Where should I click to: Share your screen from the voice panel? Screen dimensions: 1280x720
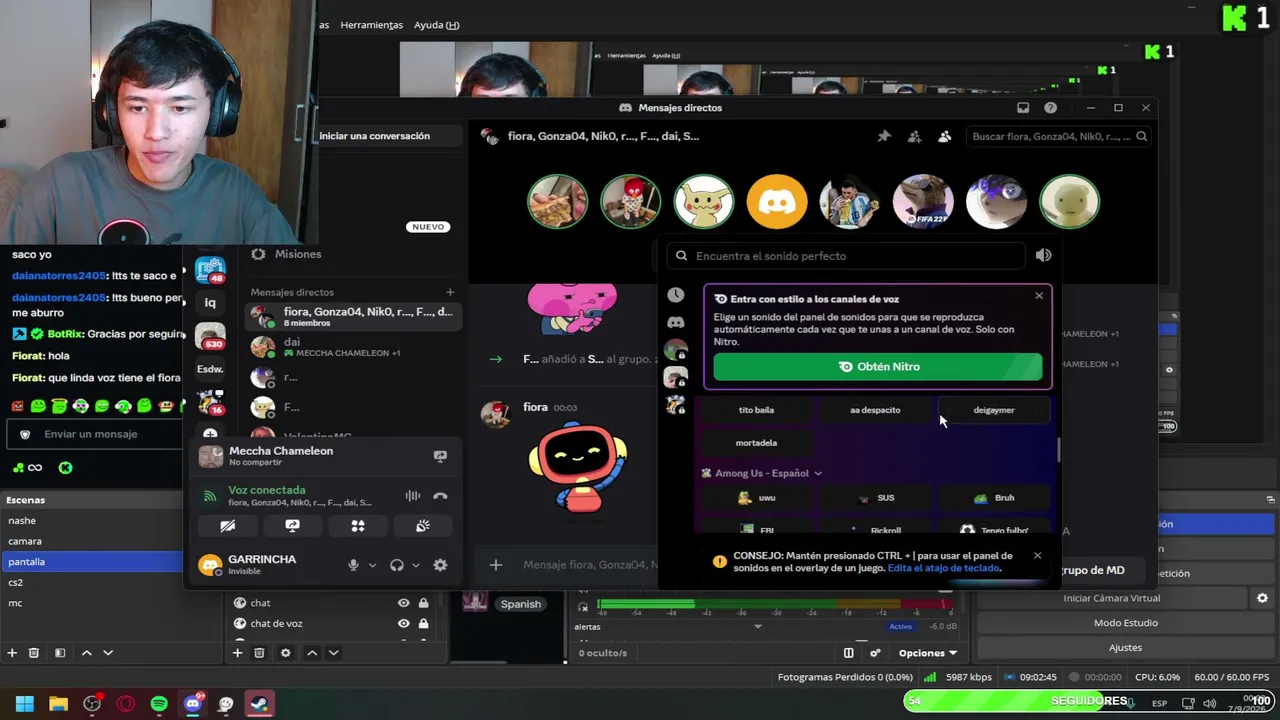pos(292,526)
